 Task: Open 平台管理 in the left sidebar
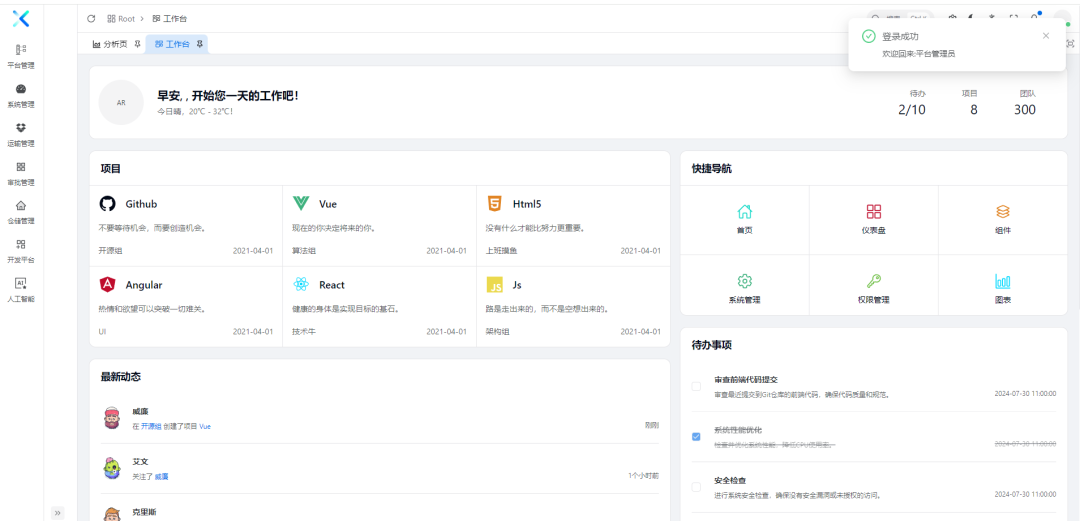point(21,54)
